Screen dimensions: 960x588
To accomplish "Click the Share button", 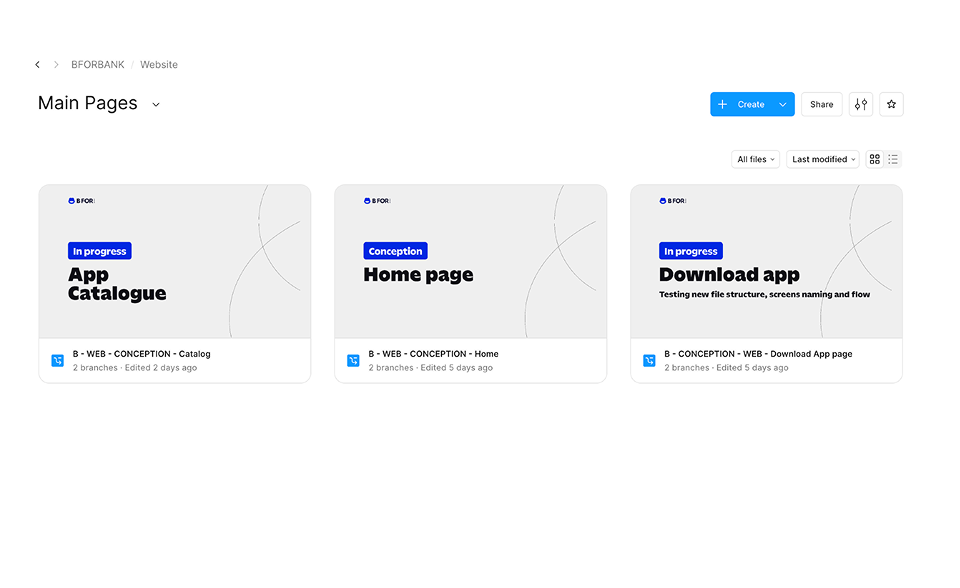I will point(821,104).
